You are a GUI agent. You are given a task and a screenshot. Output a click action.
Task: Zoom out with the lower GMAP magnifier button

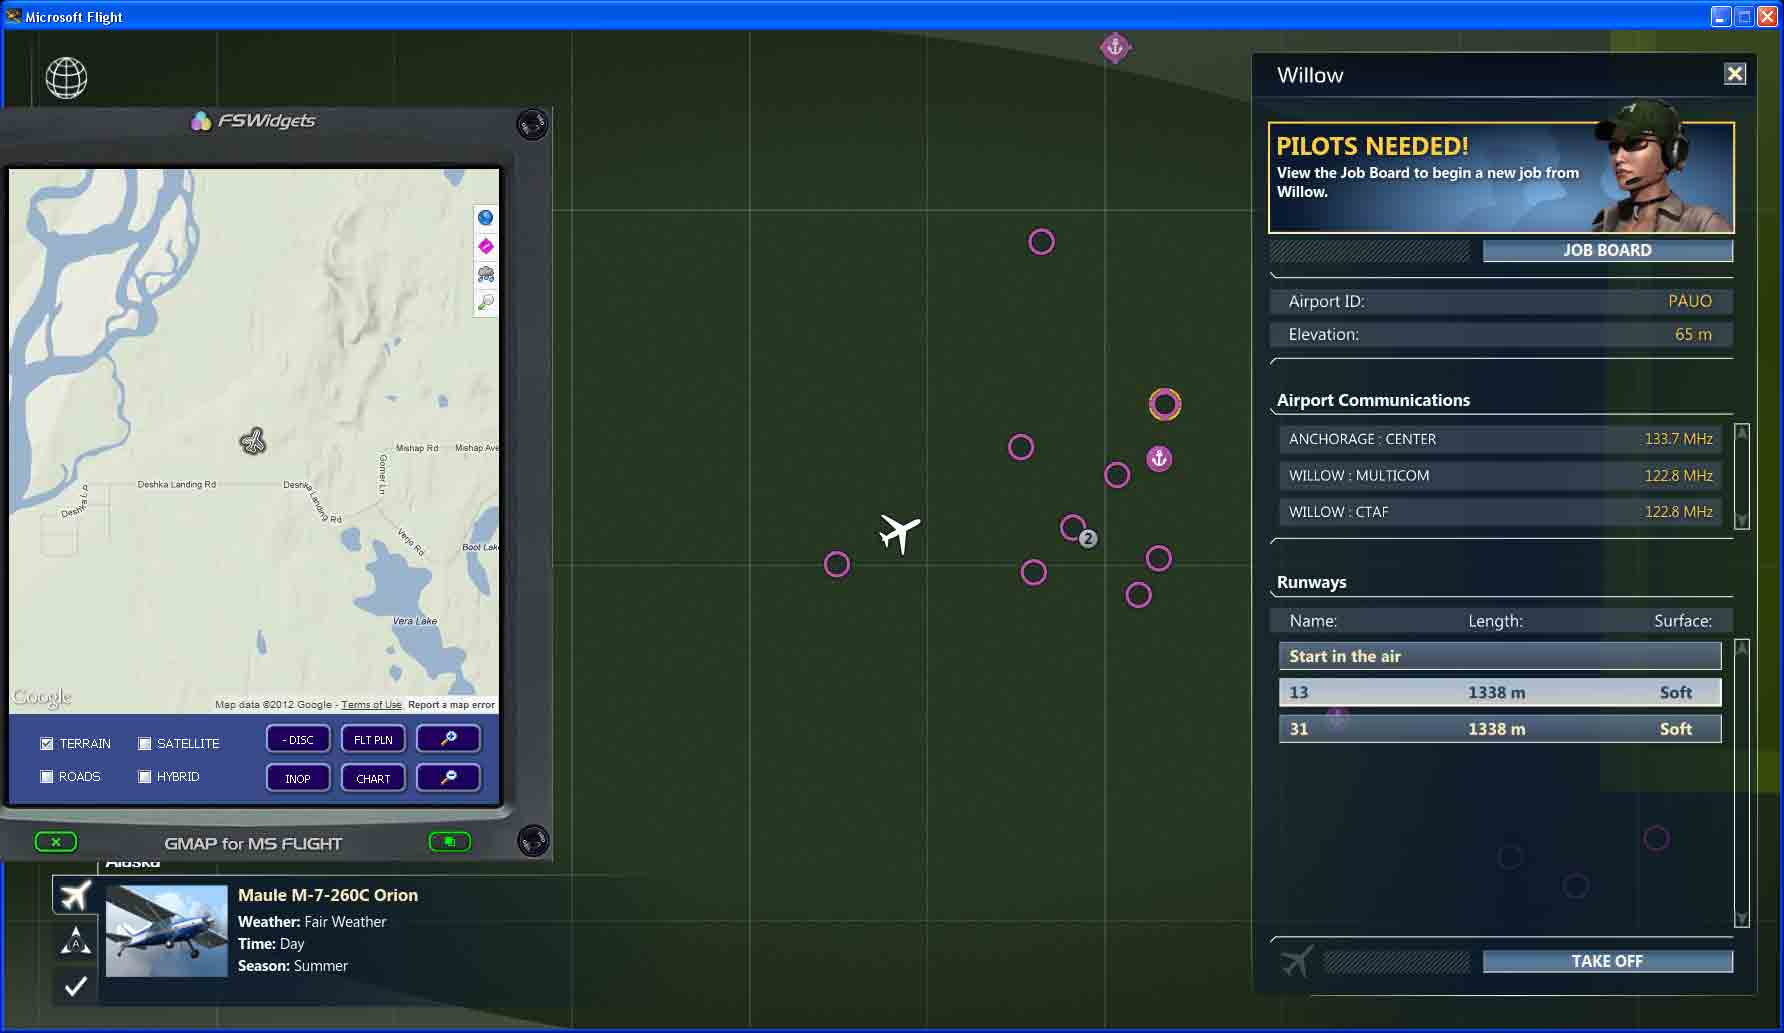point(448,778)
